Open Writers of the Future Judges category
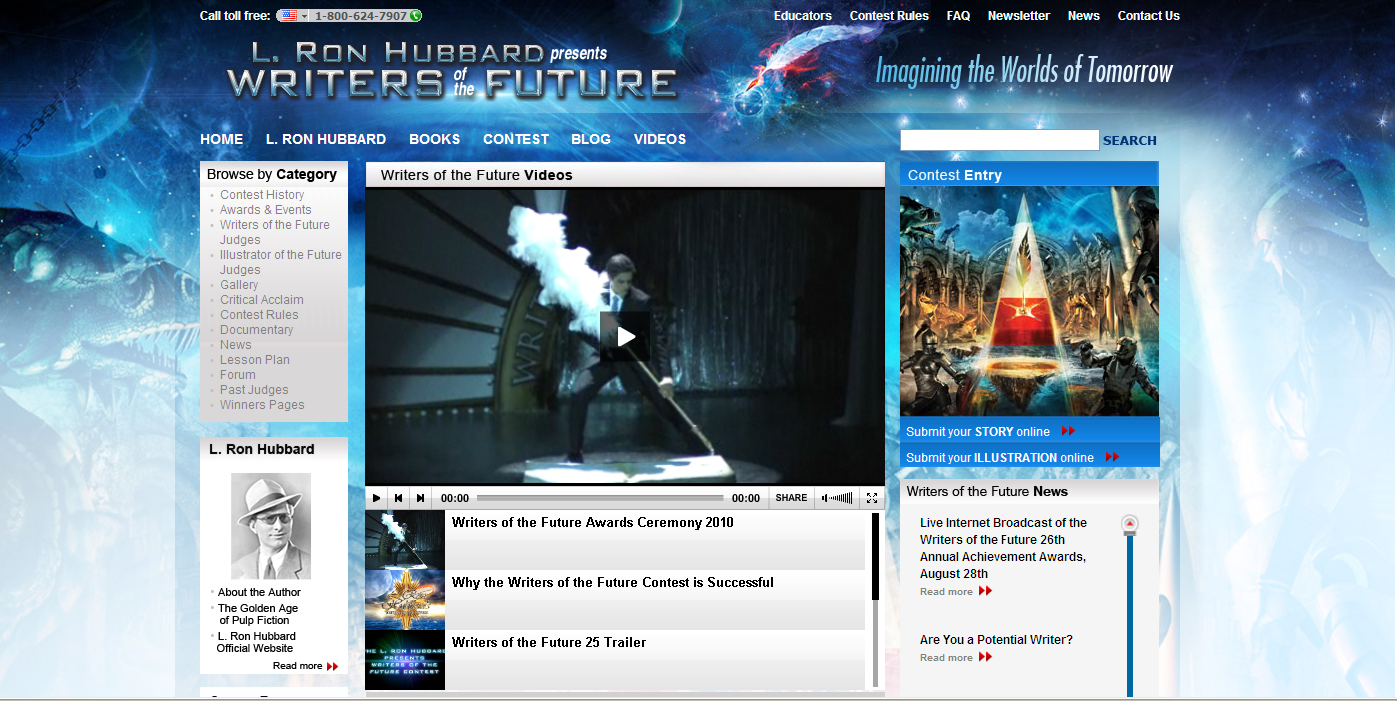 pyautogui.click(x=275, y=232)
